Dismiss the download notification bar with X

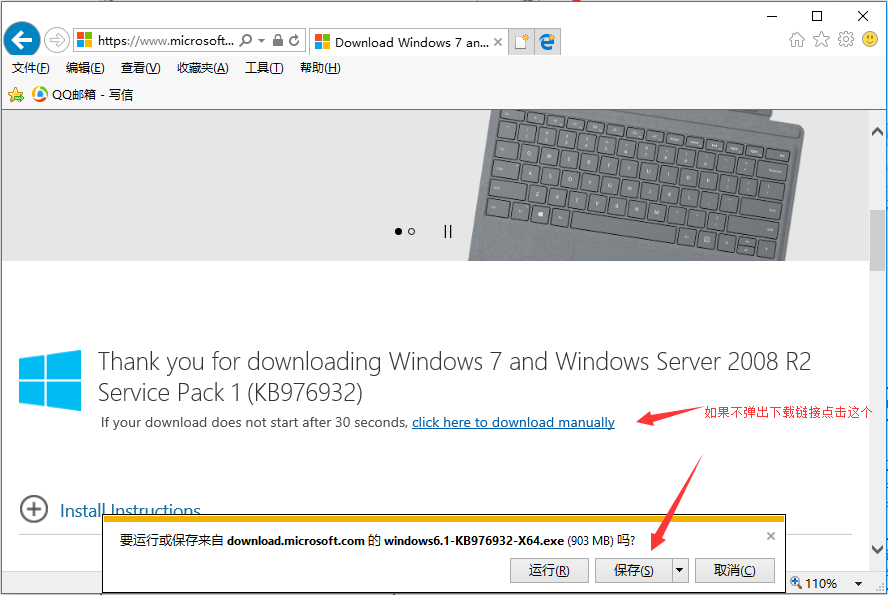click(x=770, y=536)
